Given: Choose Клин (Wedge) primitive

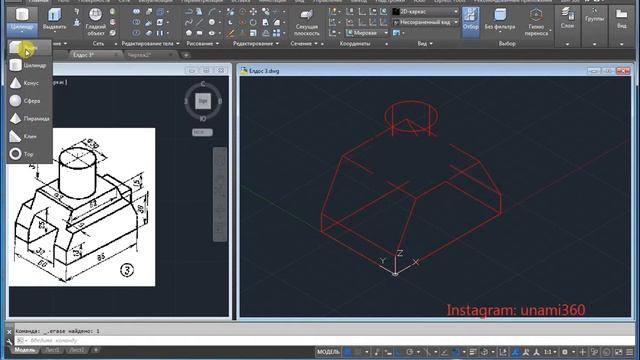Looking at the screenshot, I should click(x=29, y=136).
